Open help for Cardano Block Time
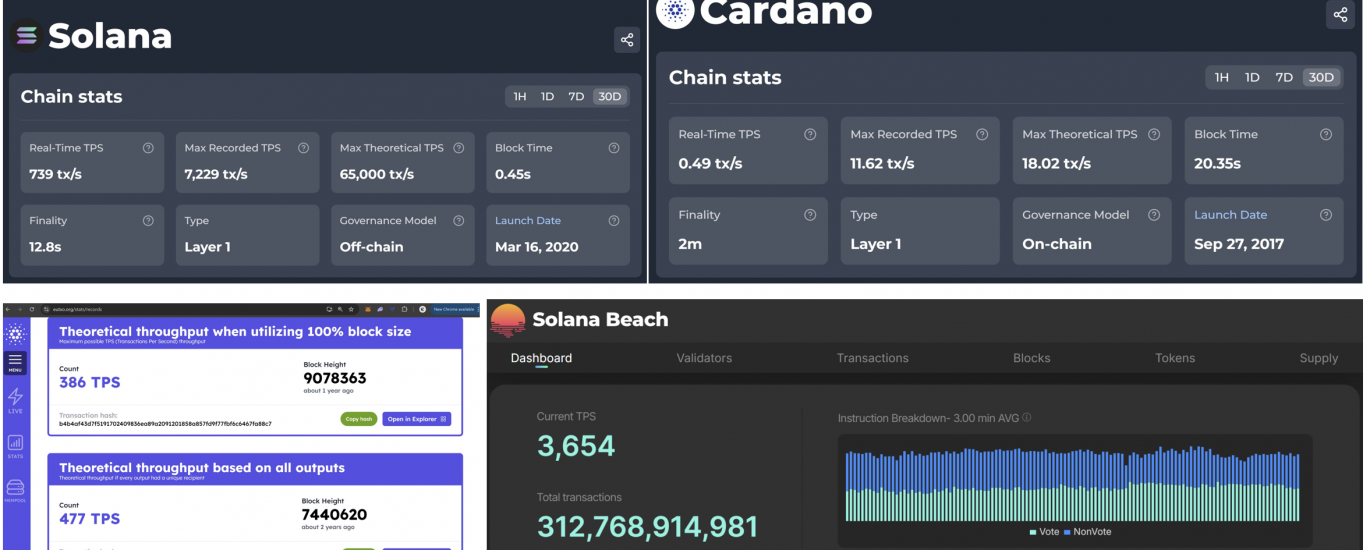 (1326, 134)
